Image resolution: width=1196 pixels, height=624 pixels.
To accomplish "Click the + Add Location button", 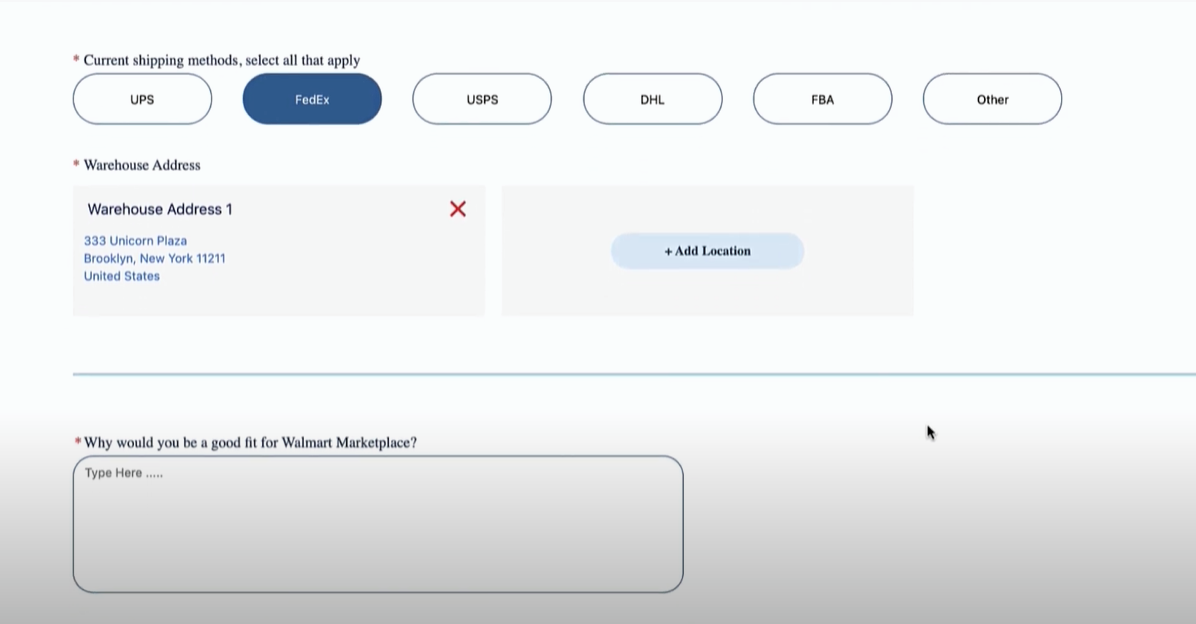I will pyautogui.click(x=707, y=251).
